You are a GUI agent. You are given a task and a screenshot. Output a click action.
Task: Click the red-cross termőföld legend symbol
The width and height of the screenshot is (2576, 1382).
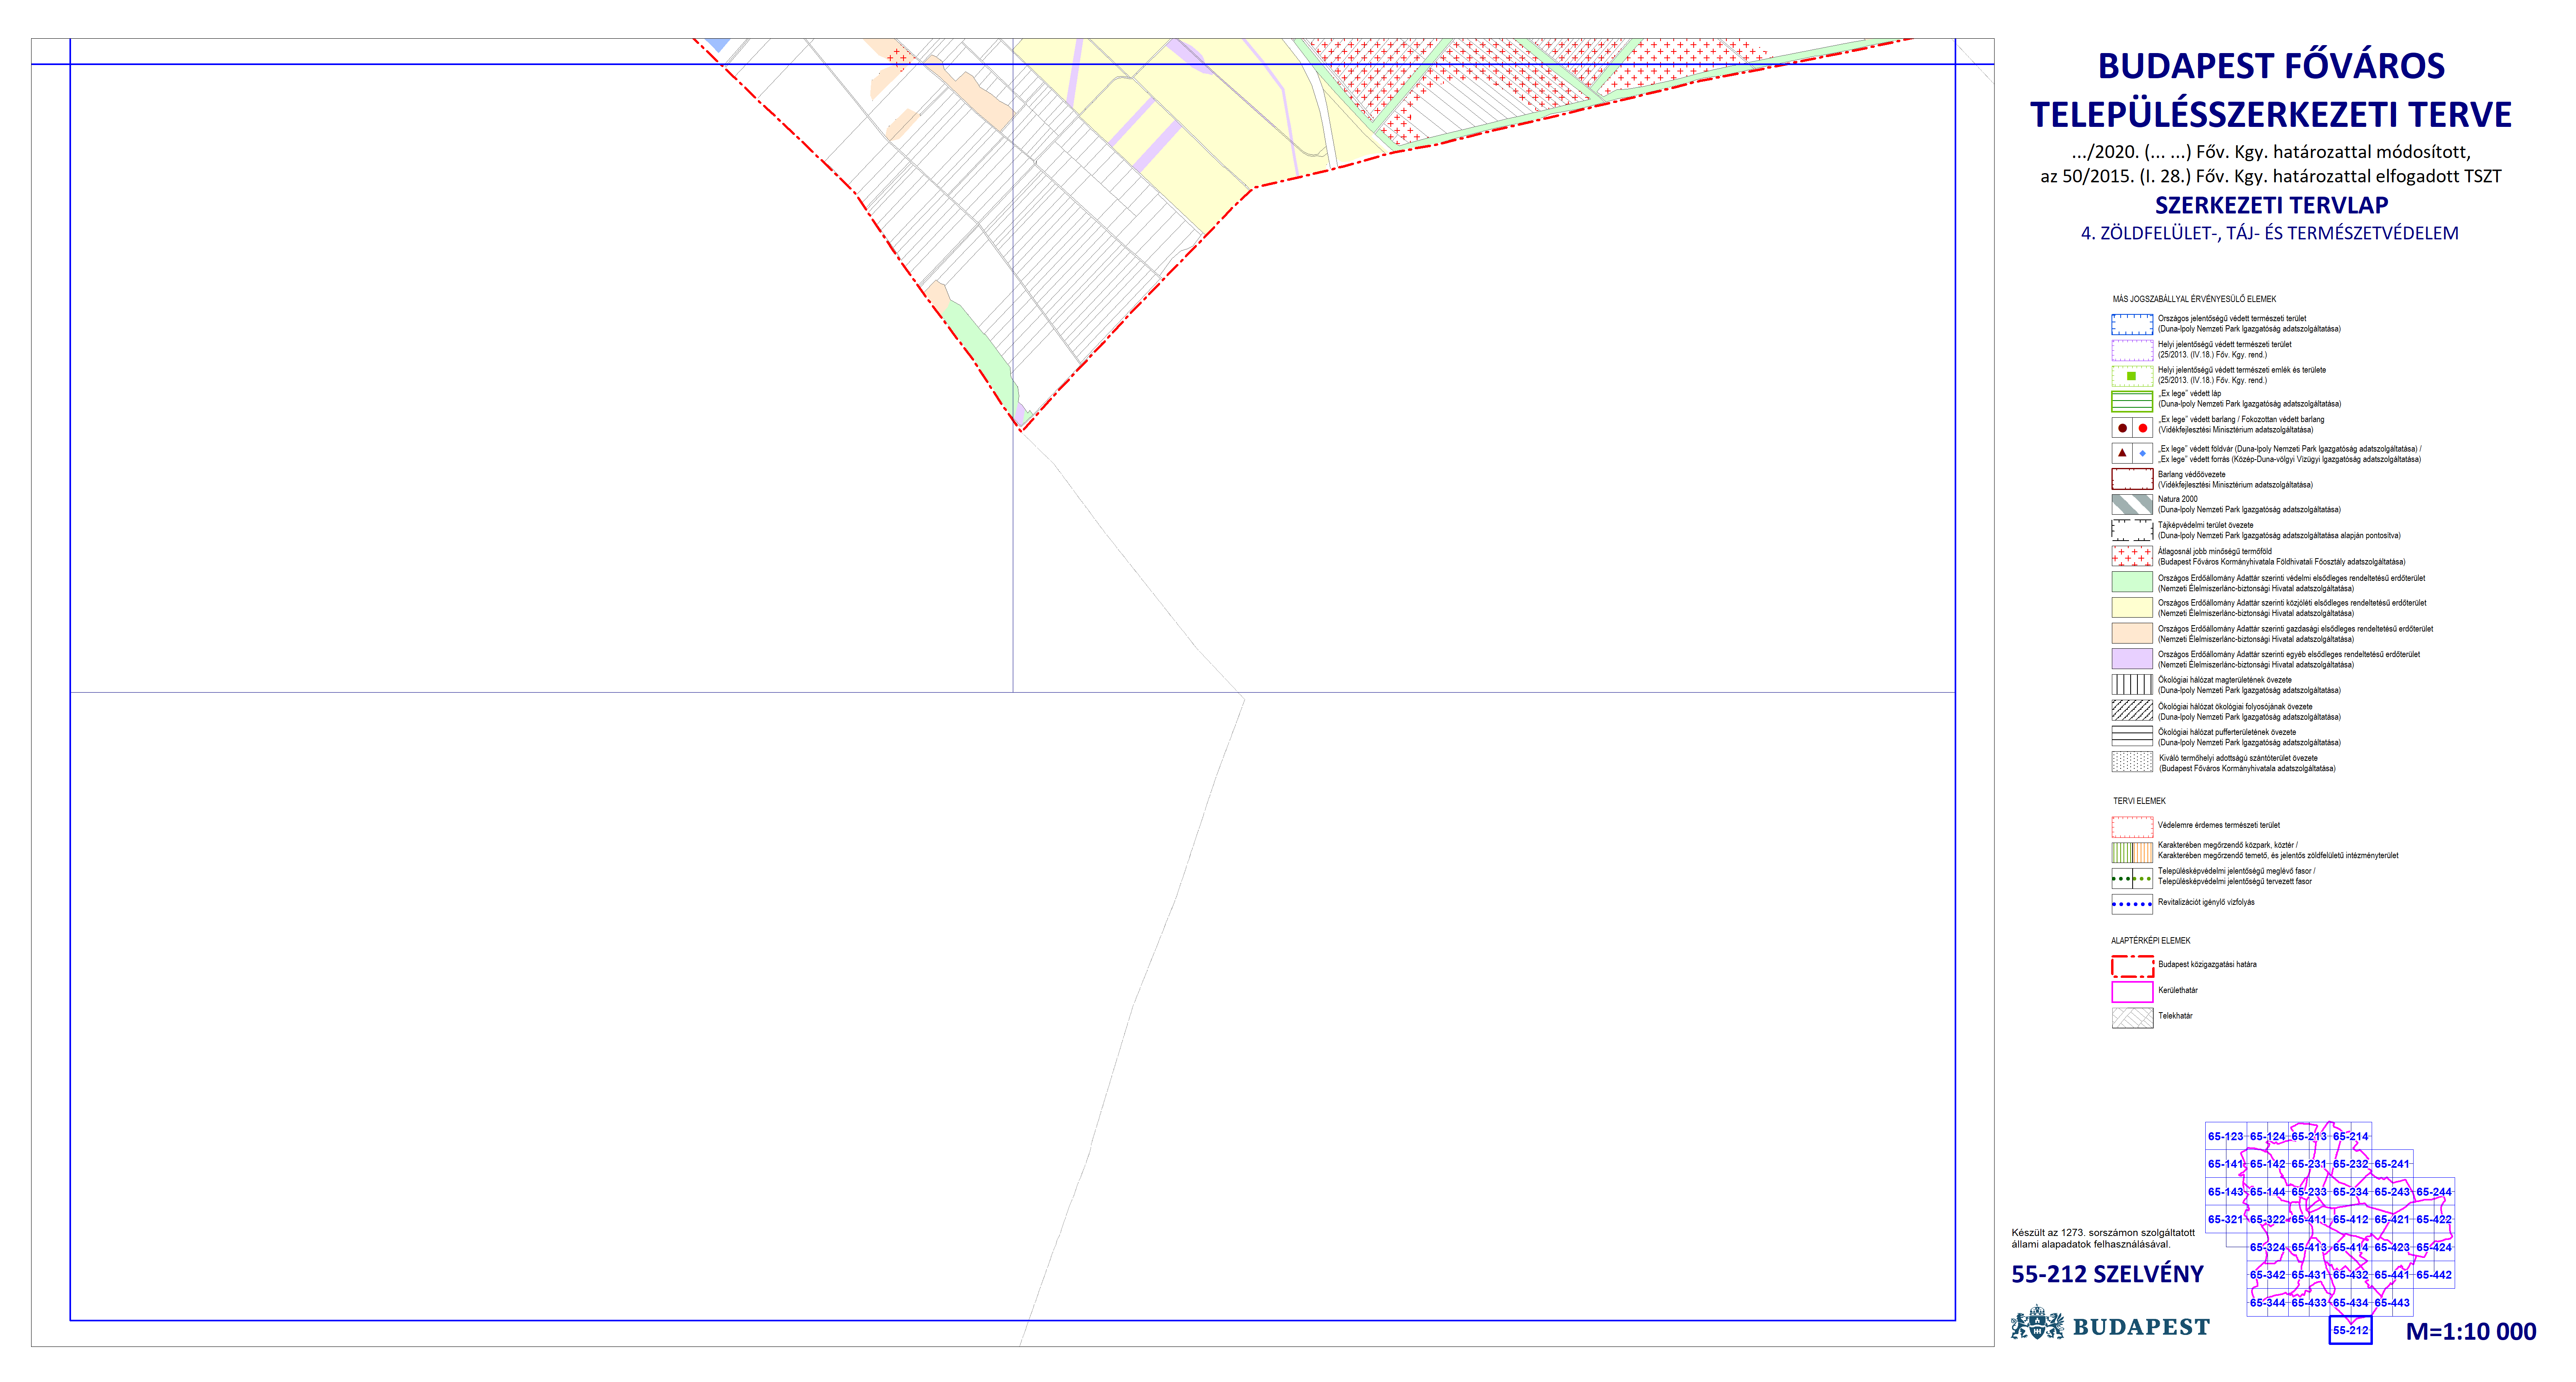pyautogui.click(x=2132, y=556)
